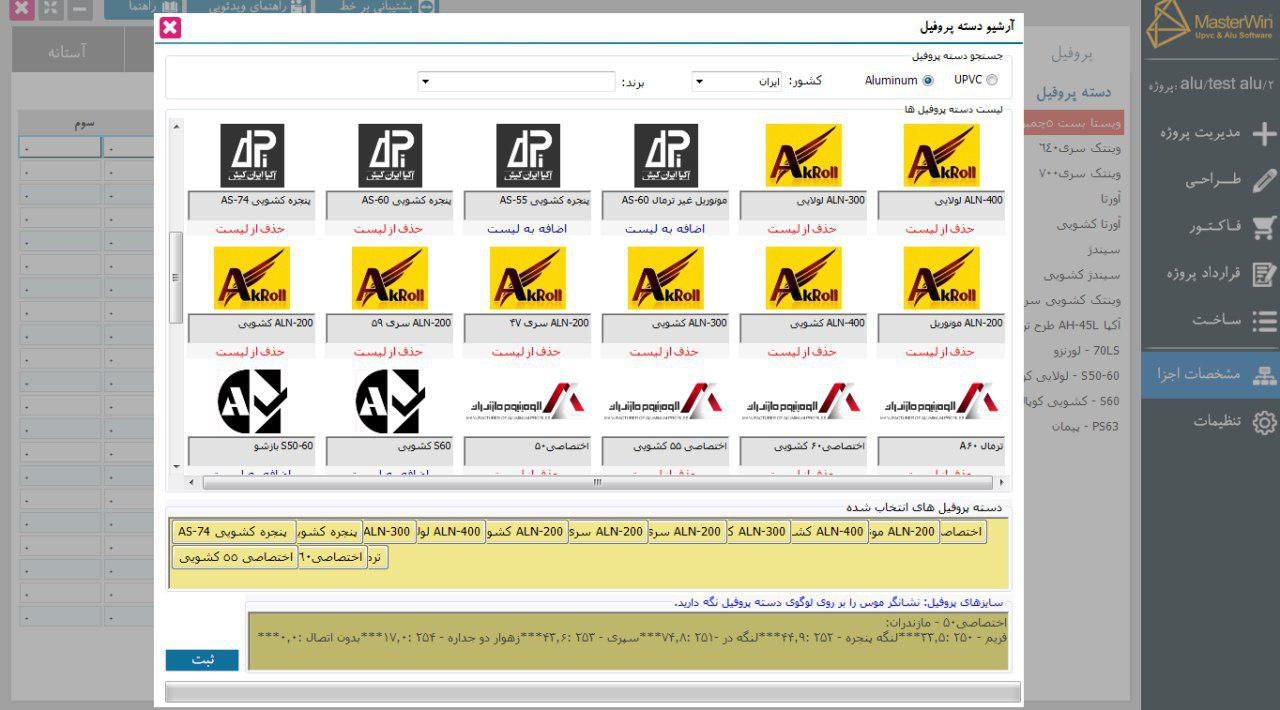The height and width of the screenshot is (710, 1280).
Task: Click حذف از لیست under ALN-400 لولایی
Action: click(x=940, y=229)
